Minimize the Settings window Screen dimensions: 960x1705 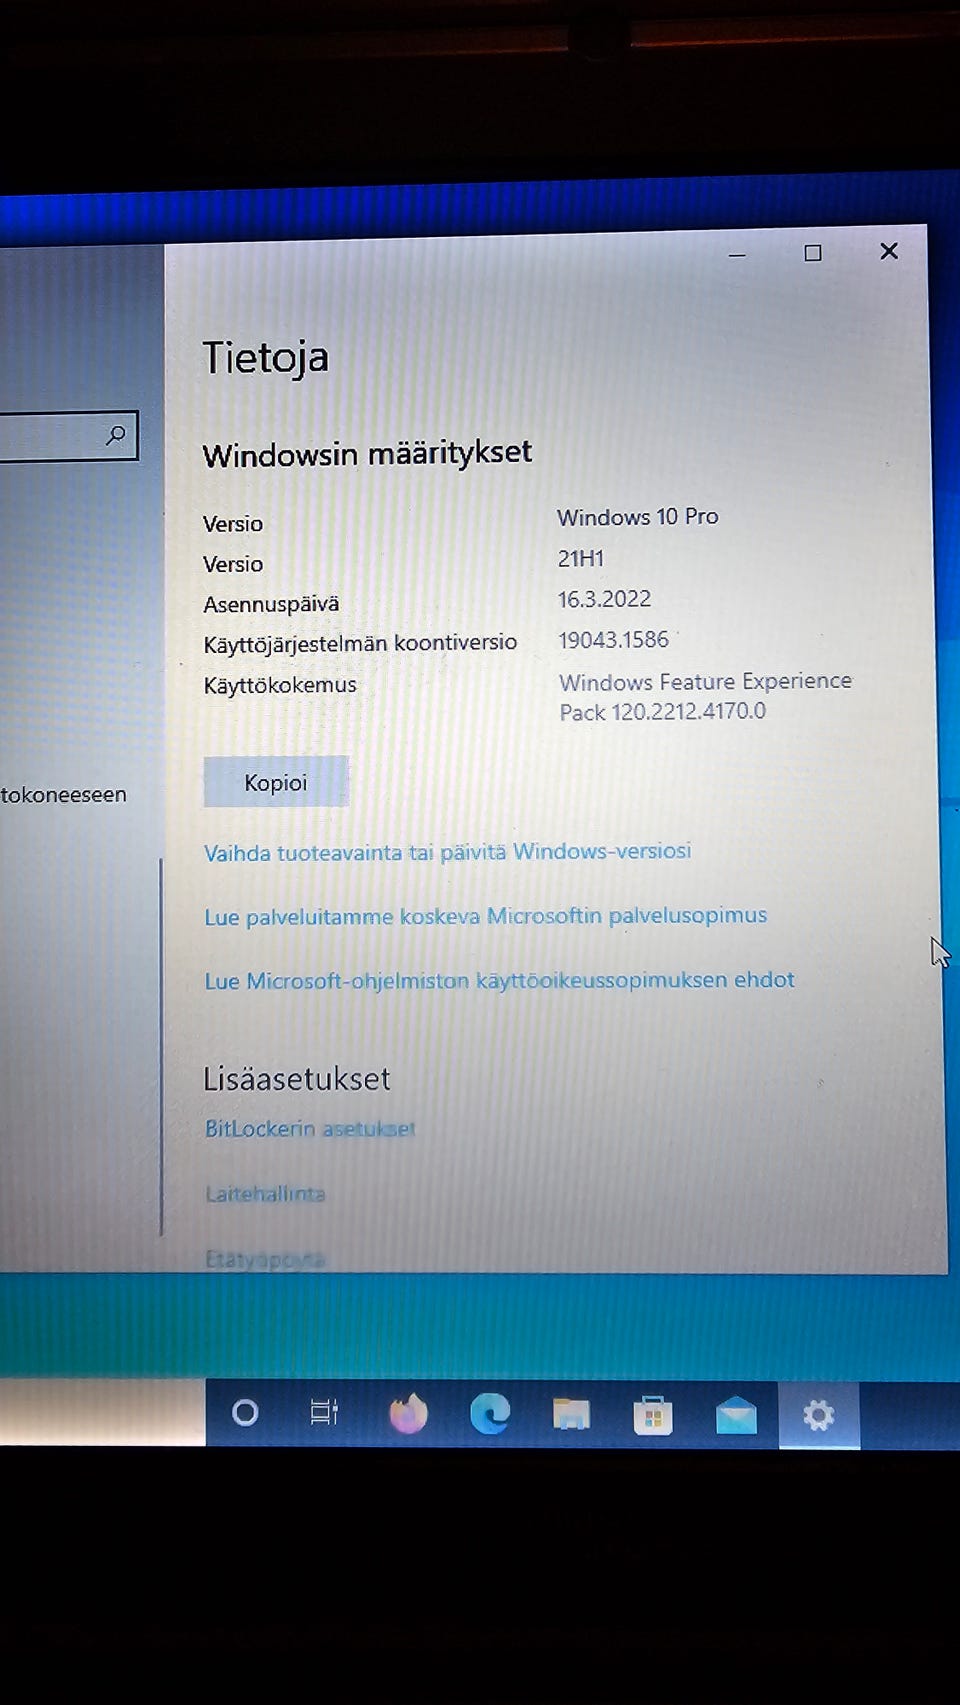tap(737, 254)
